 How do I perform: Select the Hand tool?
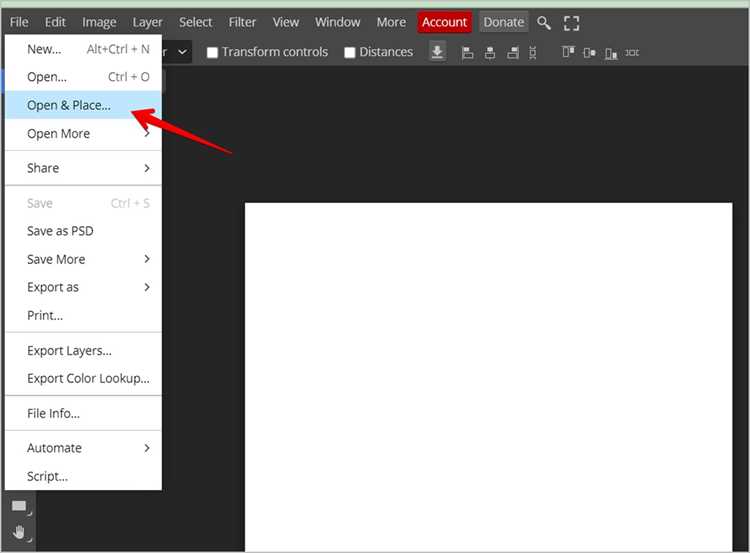pos(19,532)
